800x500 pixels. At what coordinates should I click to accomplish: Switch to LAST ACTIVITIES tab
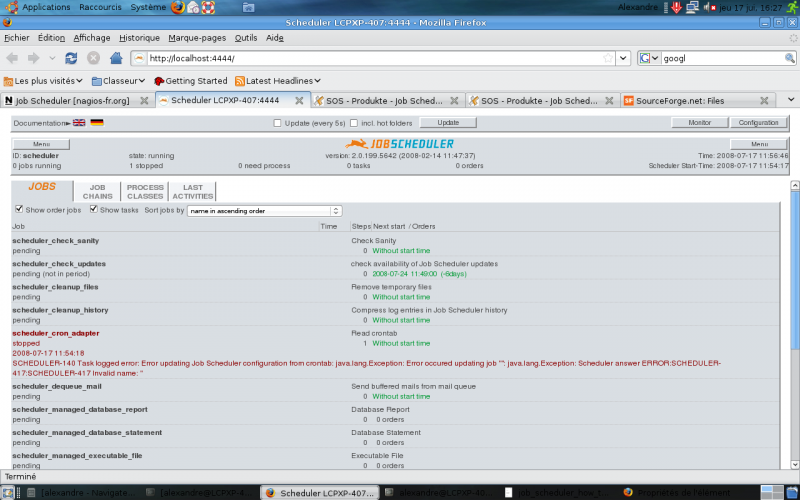[x=192, y=192]
